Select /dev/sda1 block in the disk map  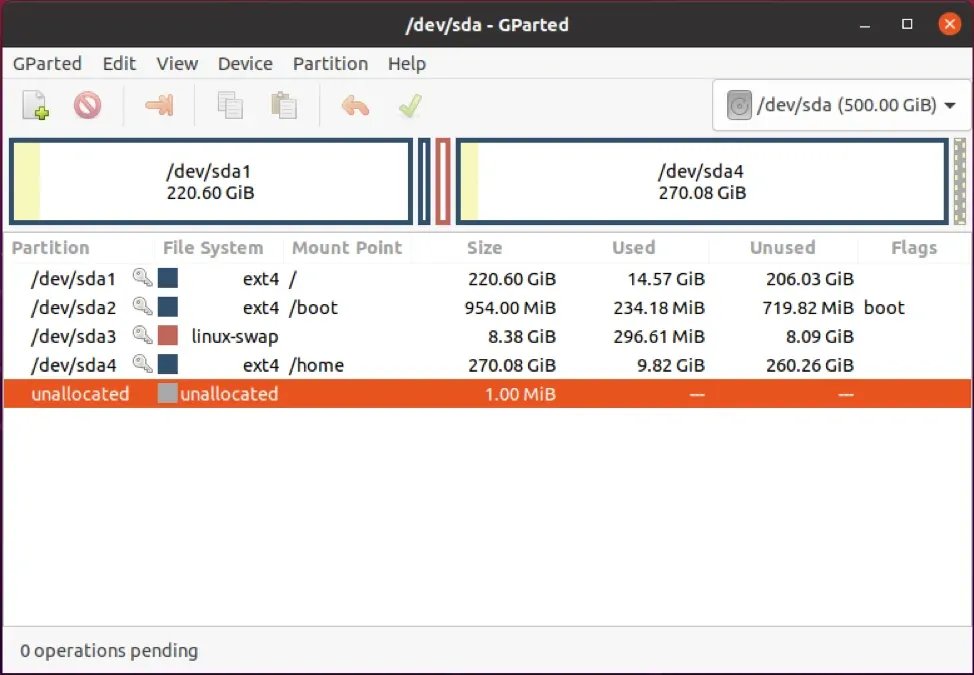(x=211, y=181)
